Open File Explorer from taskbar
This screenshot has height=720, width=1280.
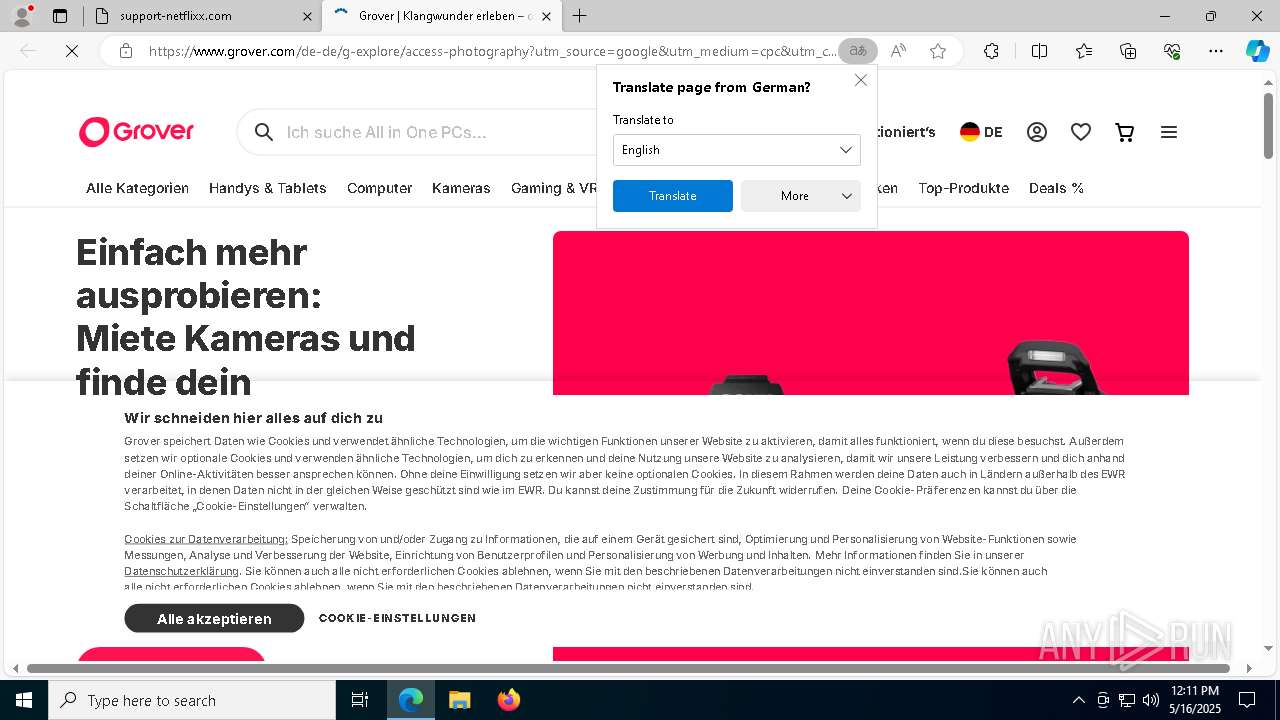tap(459, 700)
